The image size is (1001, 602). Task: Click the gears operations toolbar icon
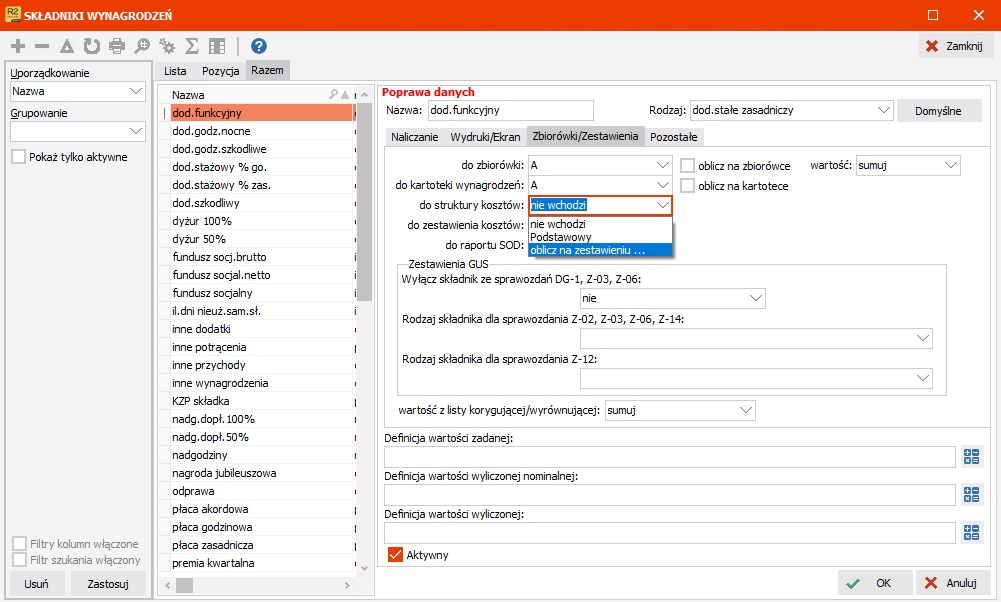[167, 46]
